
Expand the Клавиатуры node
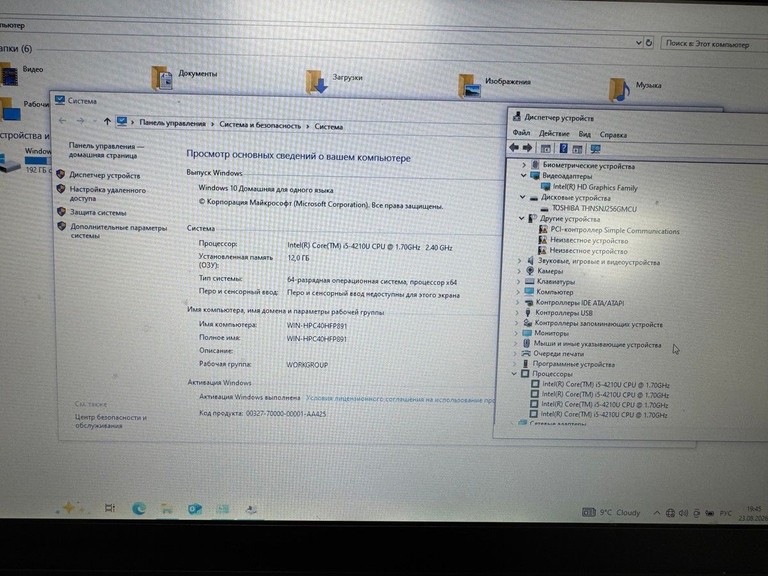518,281
